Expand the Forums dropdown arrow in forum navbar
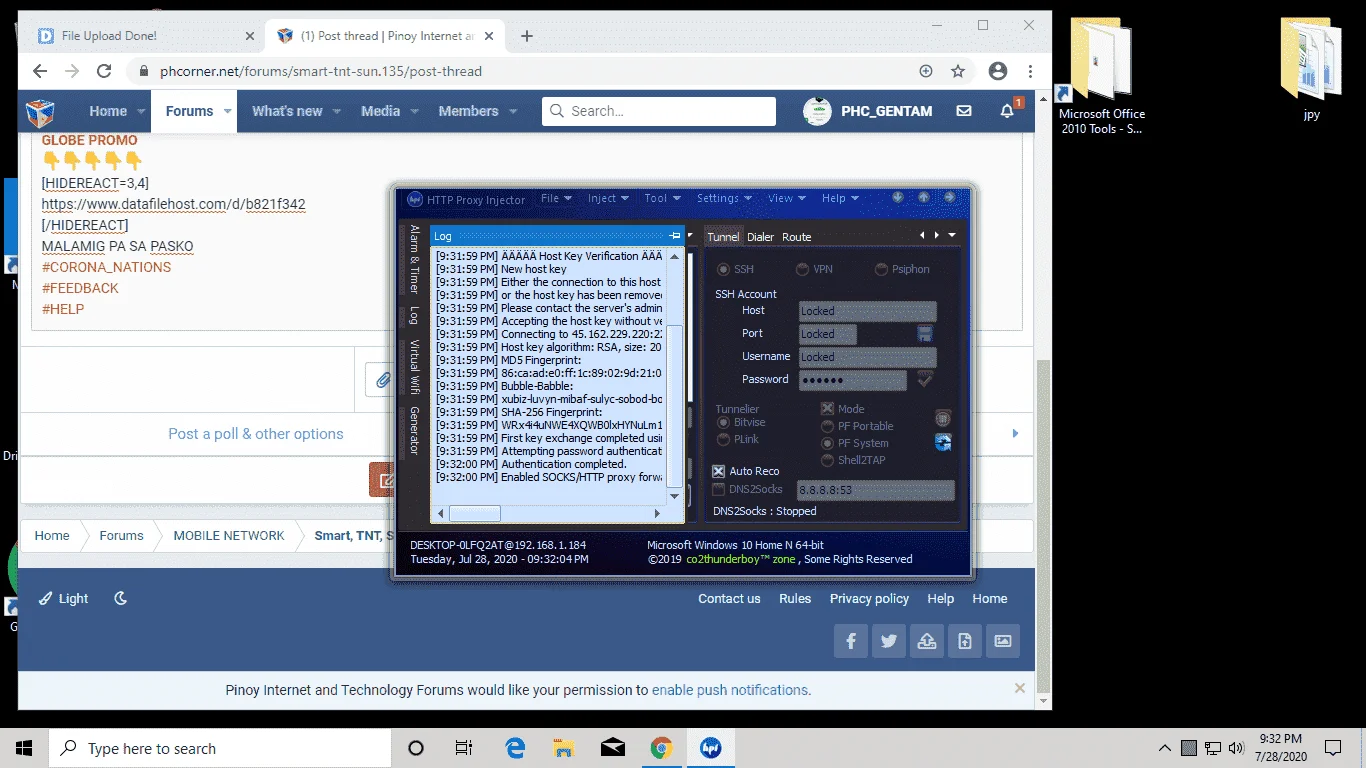1366x768 pixels. (228, 111)
